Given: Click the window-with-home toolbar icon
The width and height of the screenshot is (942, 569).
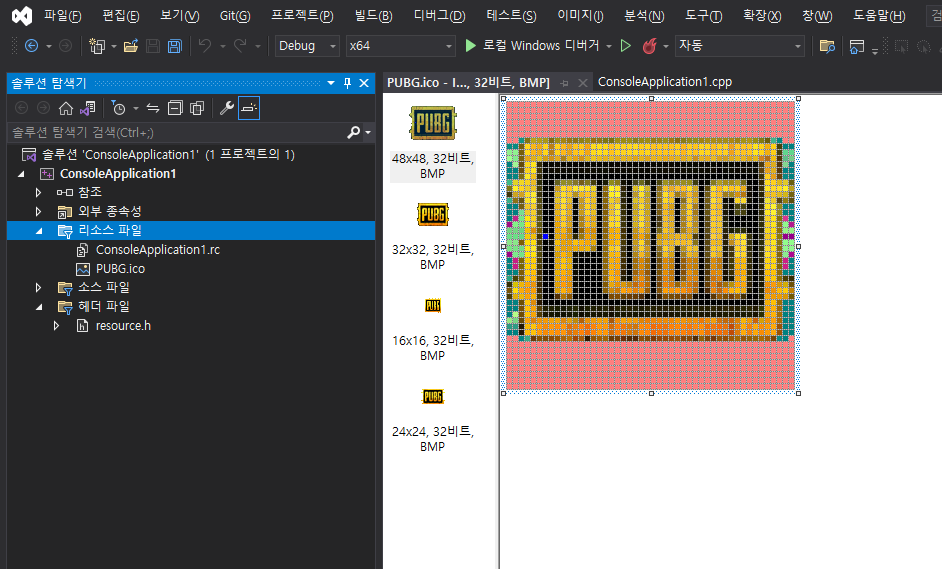Looking at the screenshot, I should pyautogui.click(x=857, y=46).
